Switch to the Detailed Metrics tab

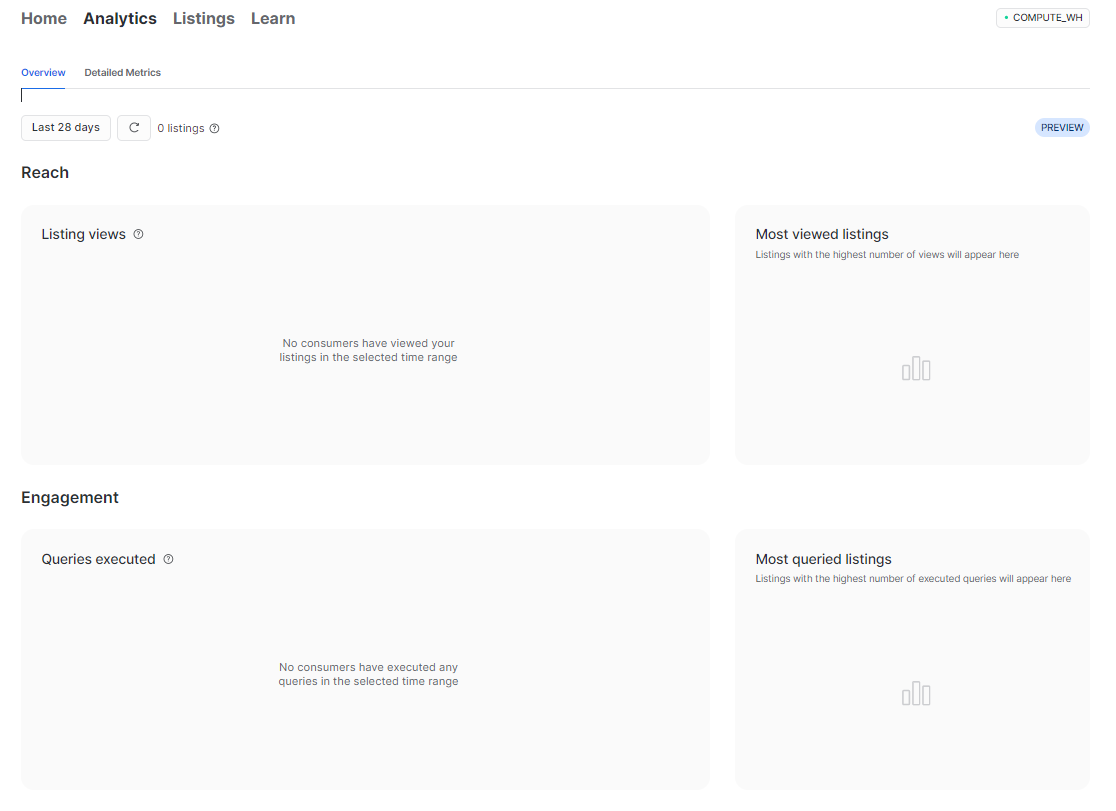[x=122, y=72]
